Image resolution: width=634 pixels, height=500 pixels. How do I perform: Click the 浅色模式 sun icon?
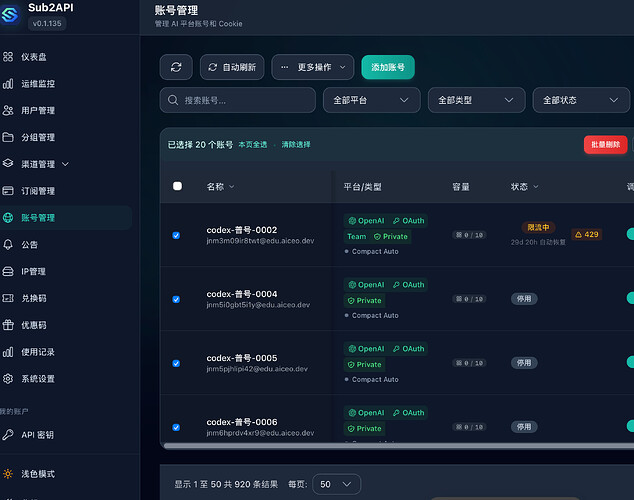[8, 474]
